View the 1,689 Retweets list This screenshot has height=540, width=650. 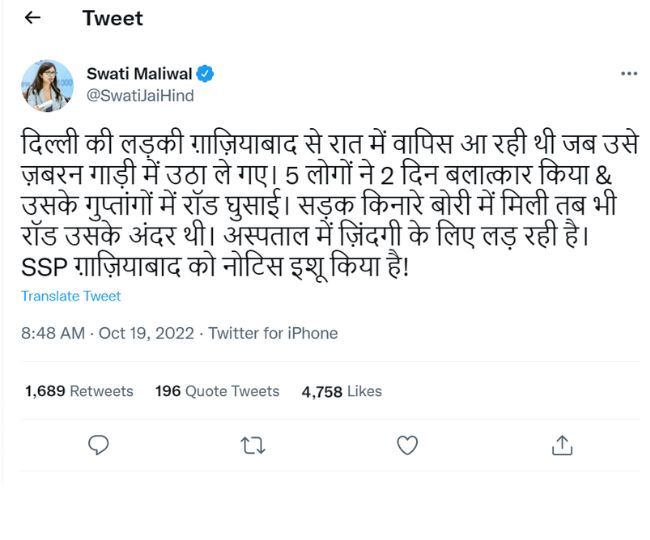pos(79,391)
